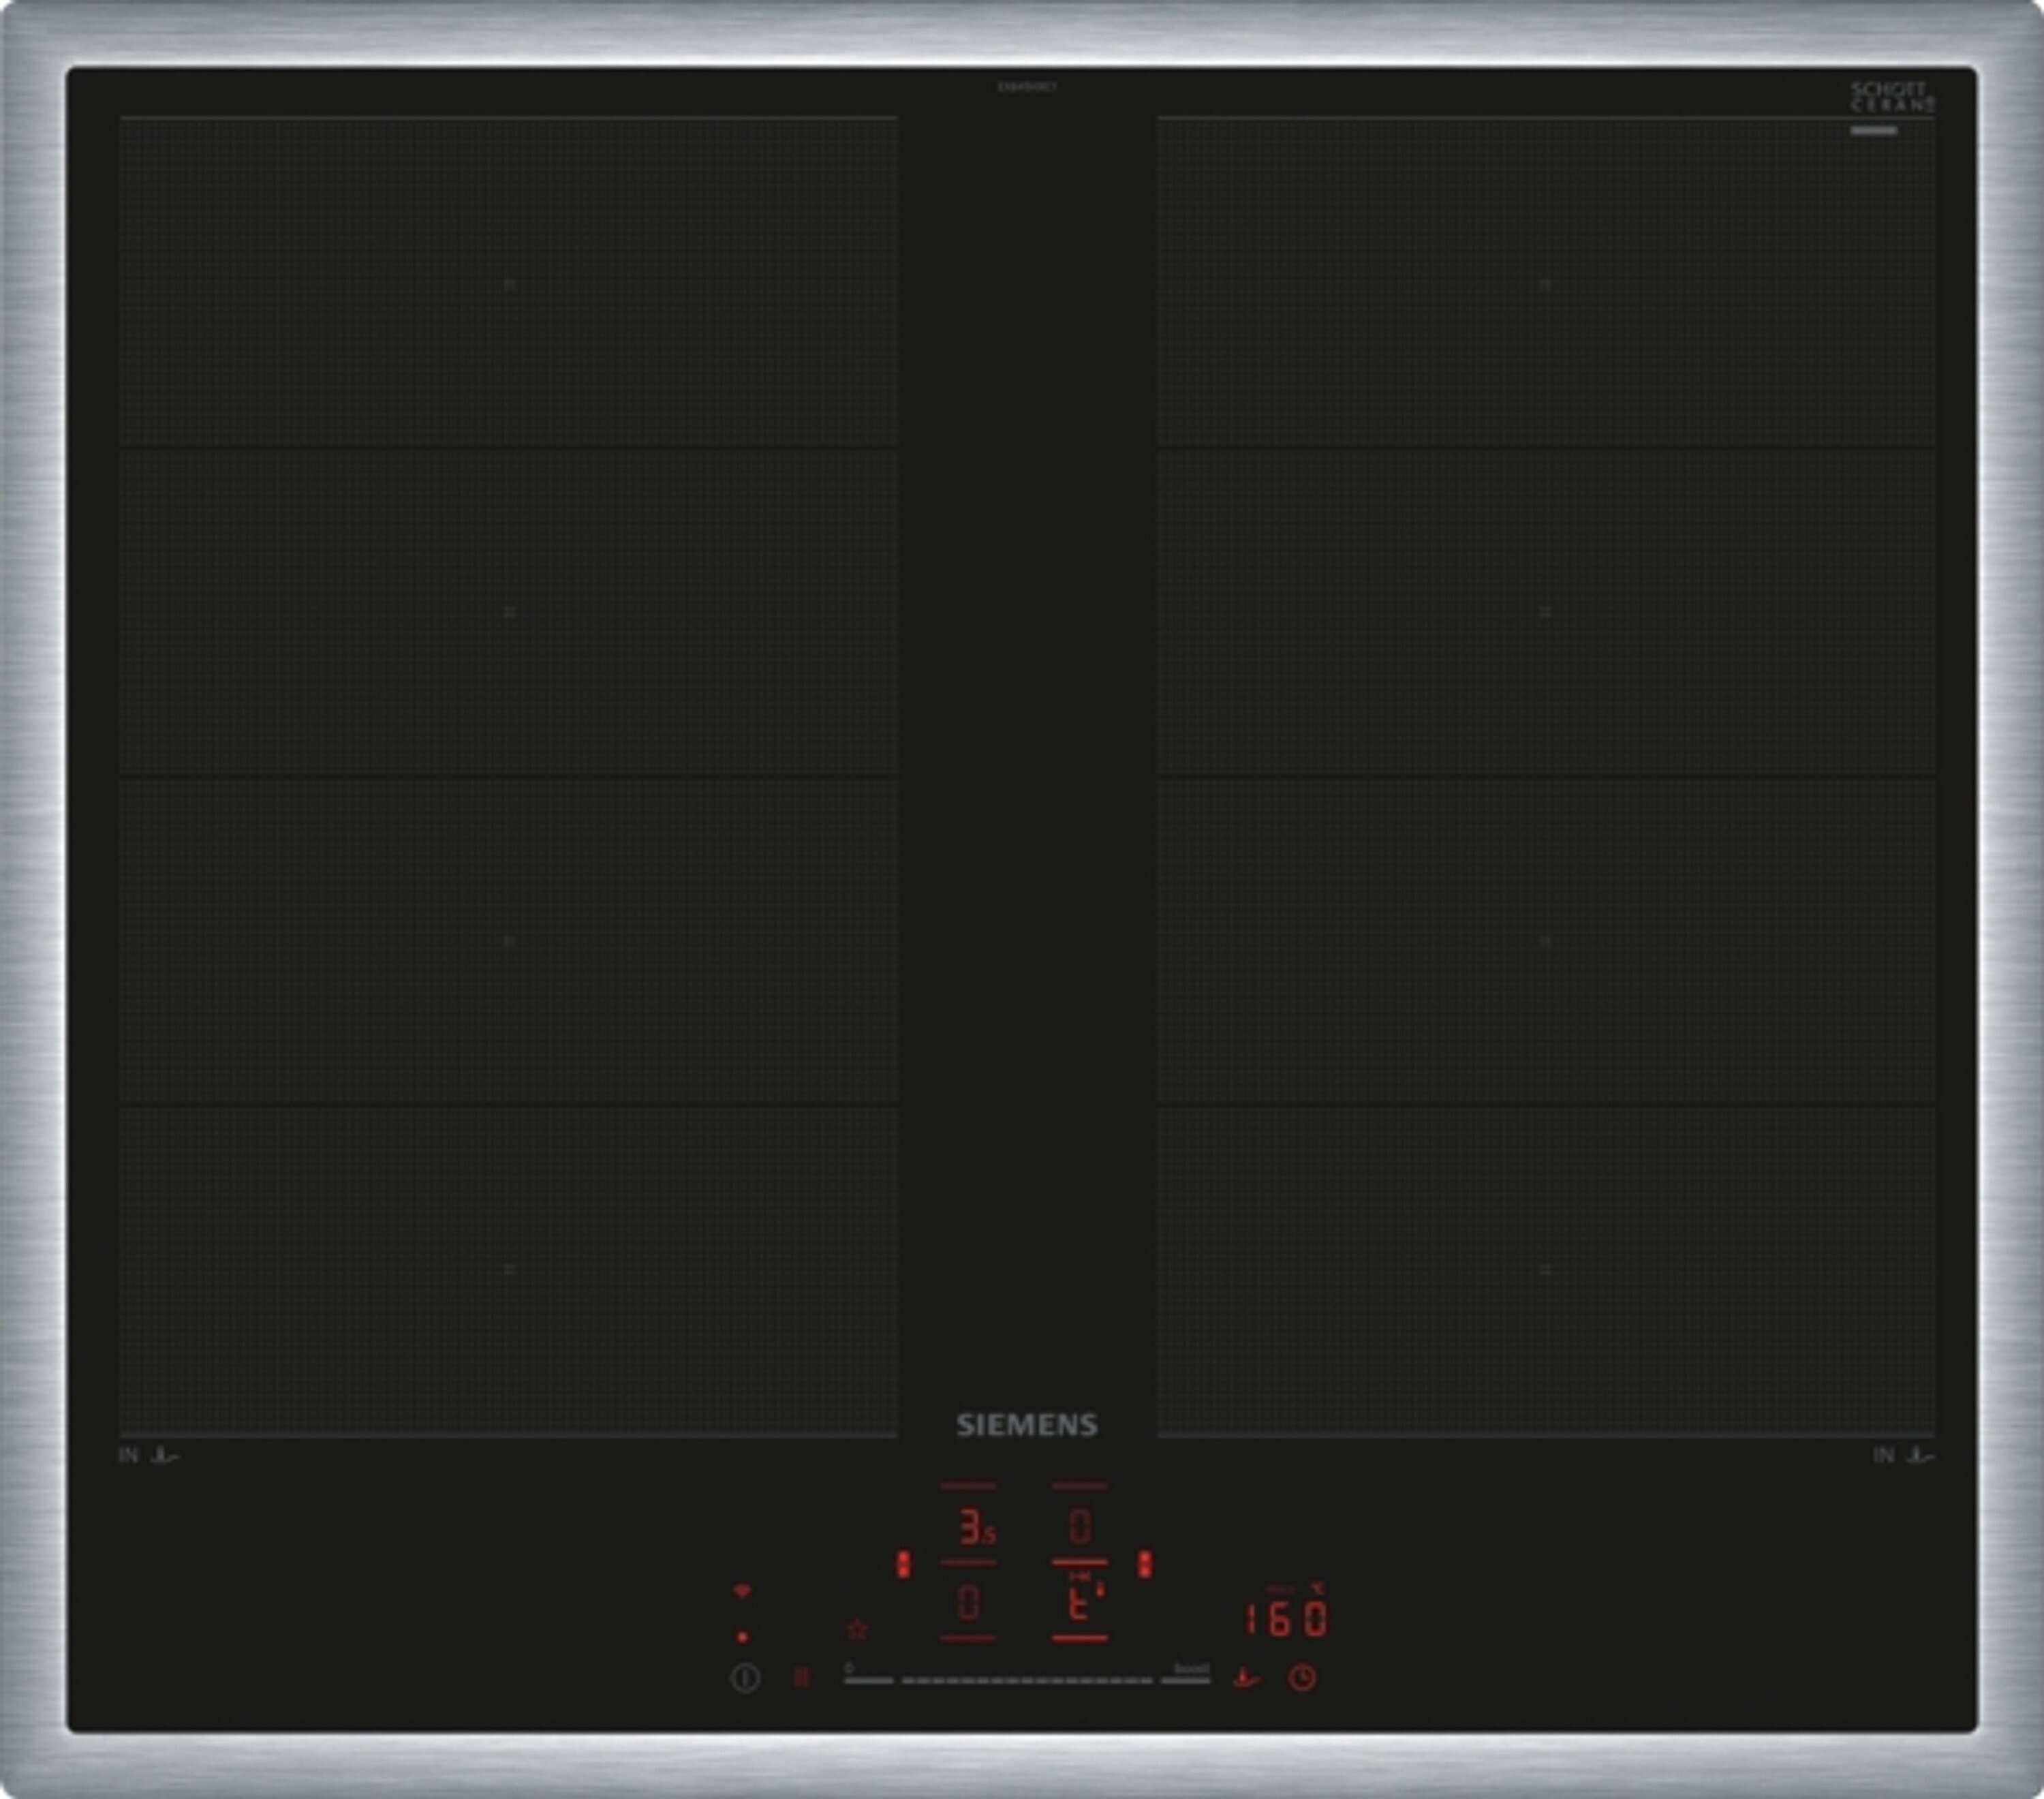Tap the SIEMENS logo
The image size is (2044, 1799).
coord(1027,1424)
